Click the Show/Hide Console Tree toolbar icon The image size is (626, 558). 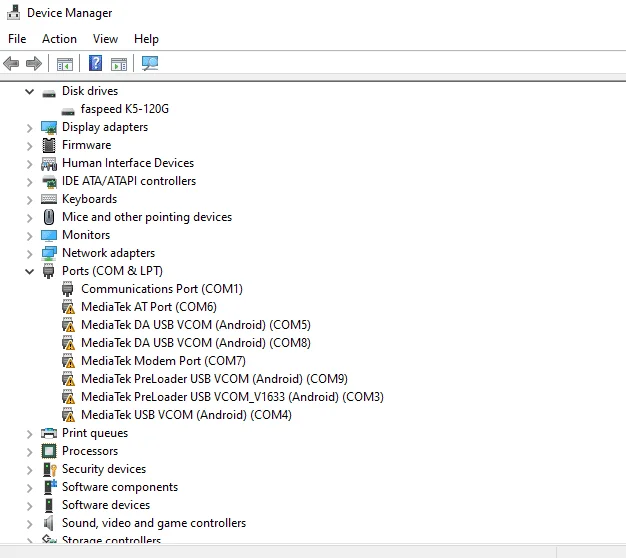click(x=65, y=63)
